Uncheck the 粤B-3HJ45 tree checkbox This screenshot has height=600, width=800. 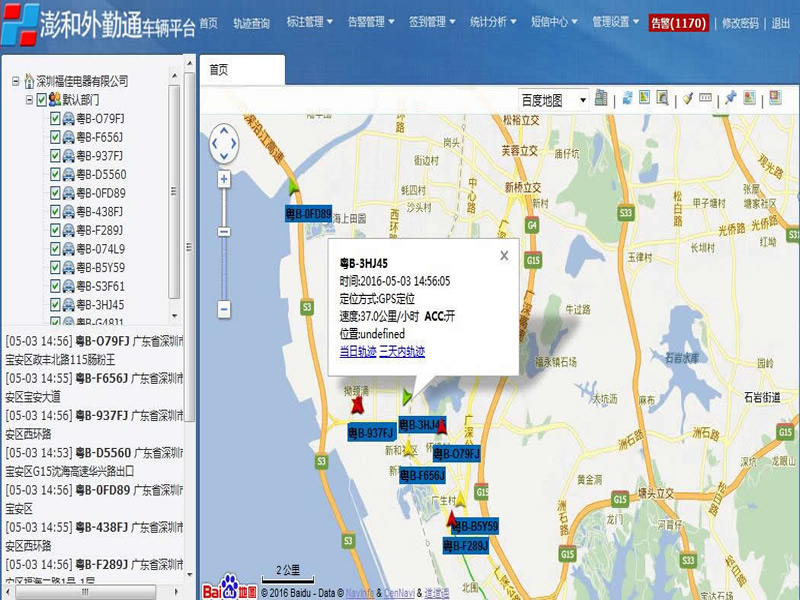(55, 305)
